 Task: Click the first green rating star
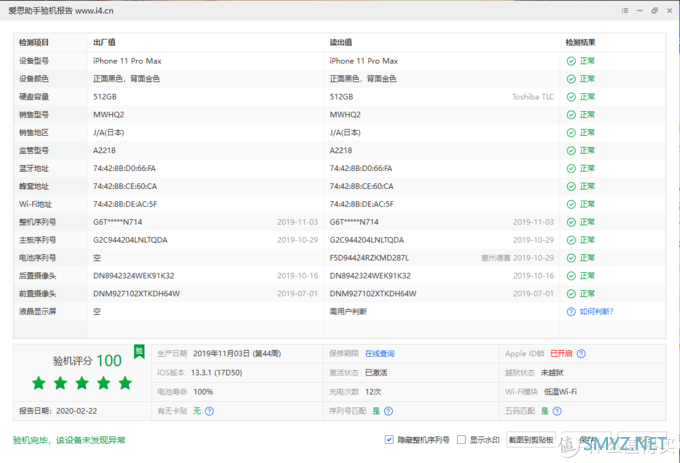pyautogui.click(x=39, y=383)
